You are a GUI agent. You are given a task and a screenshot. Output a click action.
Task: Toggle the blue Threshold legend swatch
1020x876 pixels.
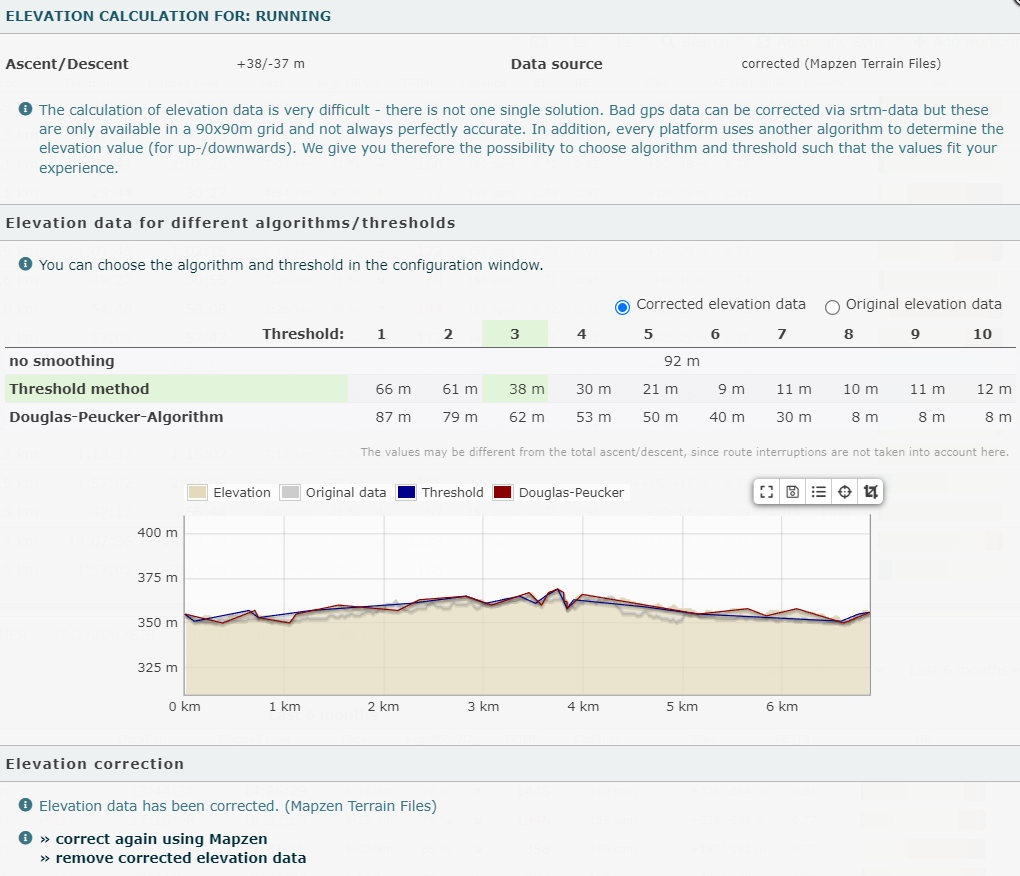coord(405,492)
